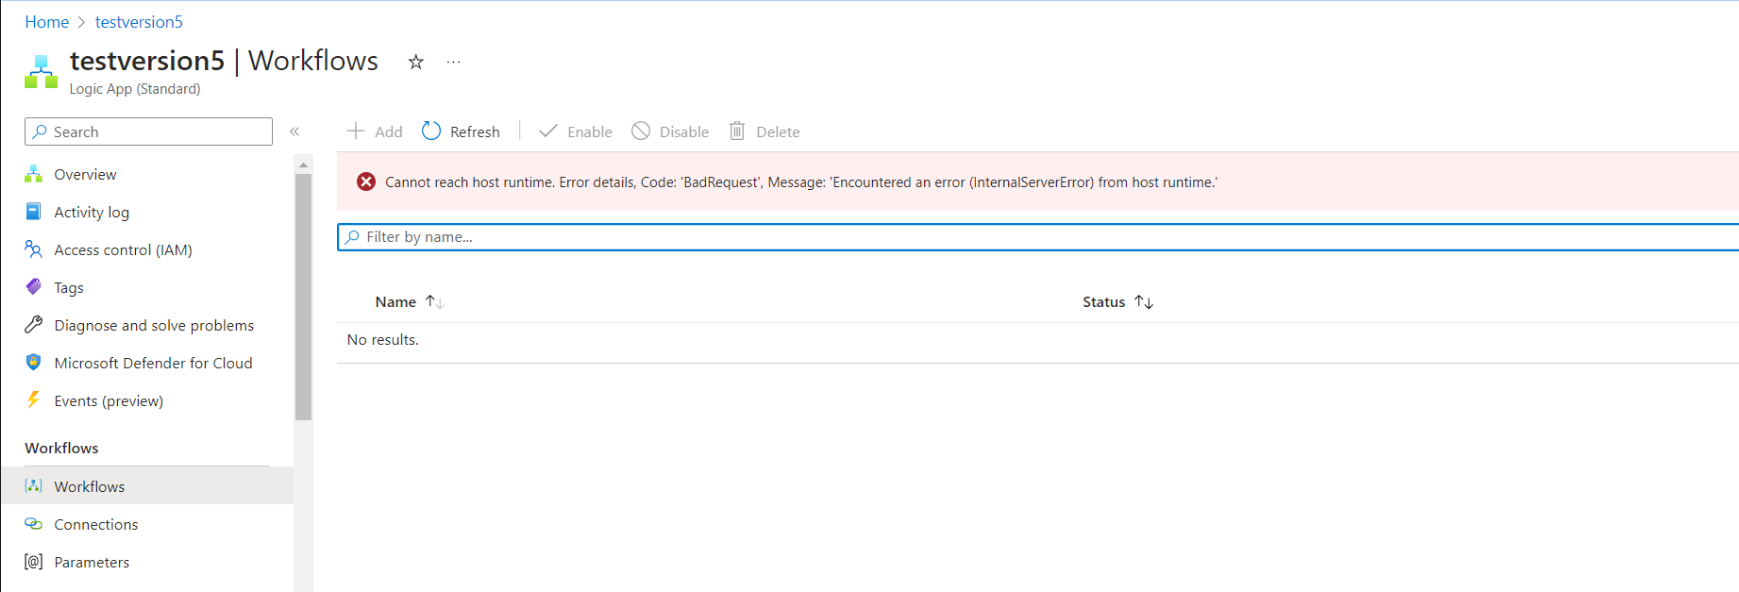Viewport: 1739px width, 592px height.
Task: Sort by Name column header
Action: pyautogui.click(x=396, y=302)
